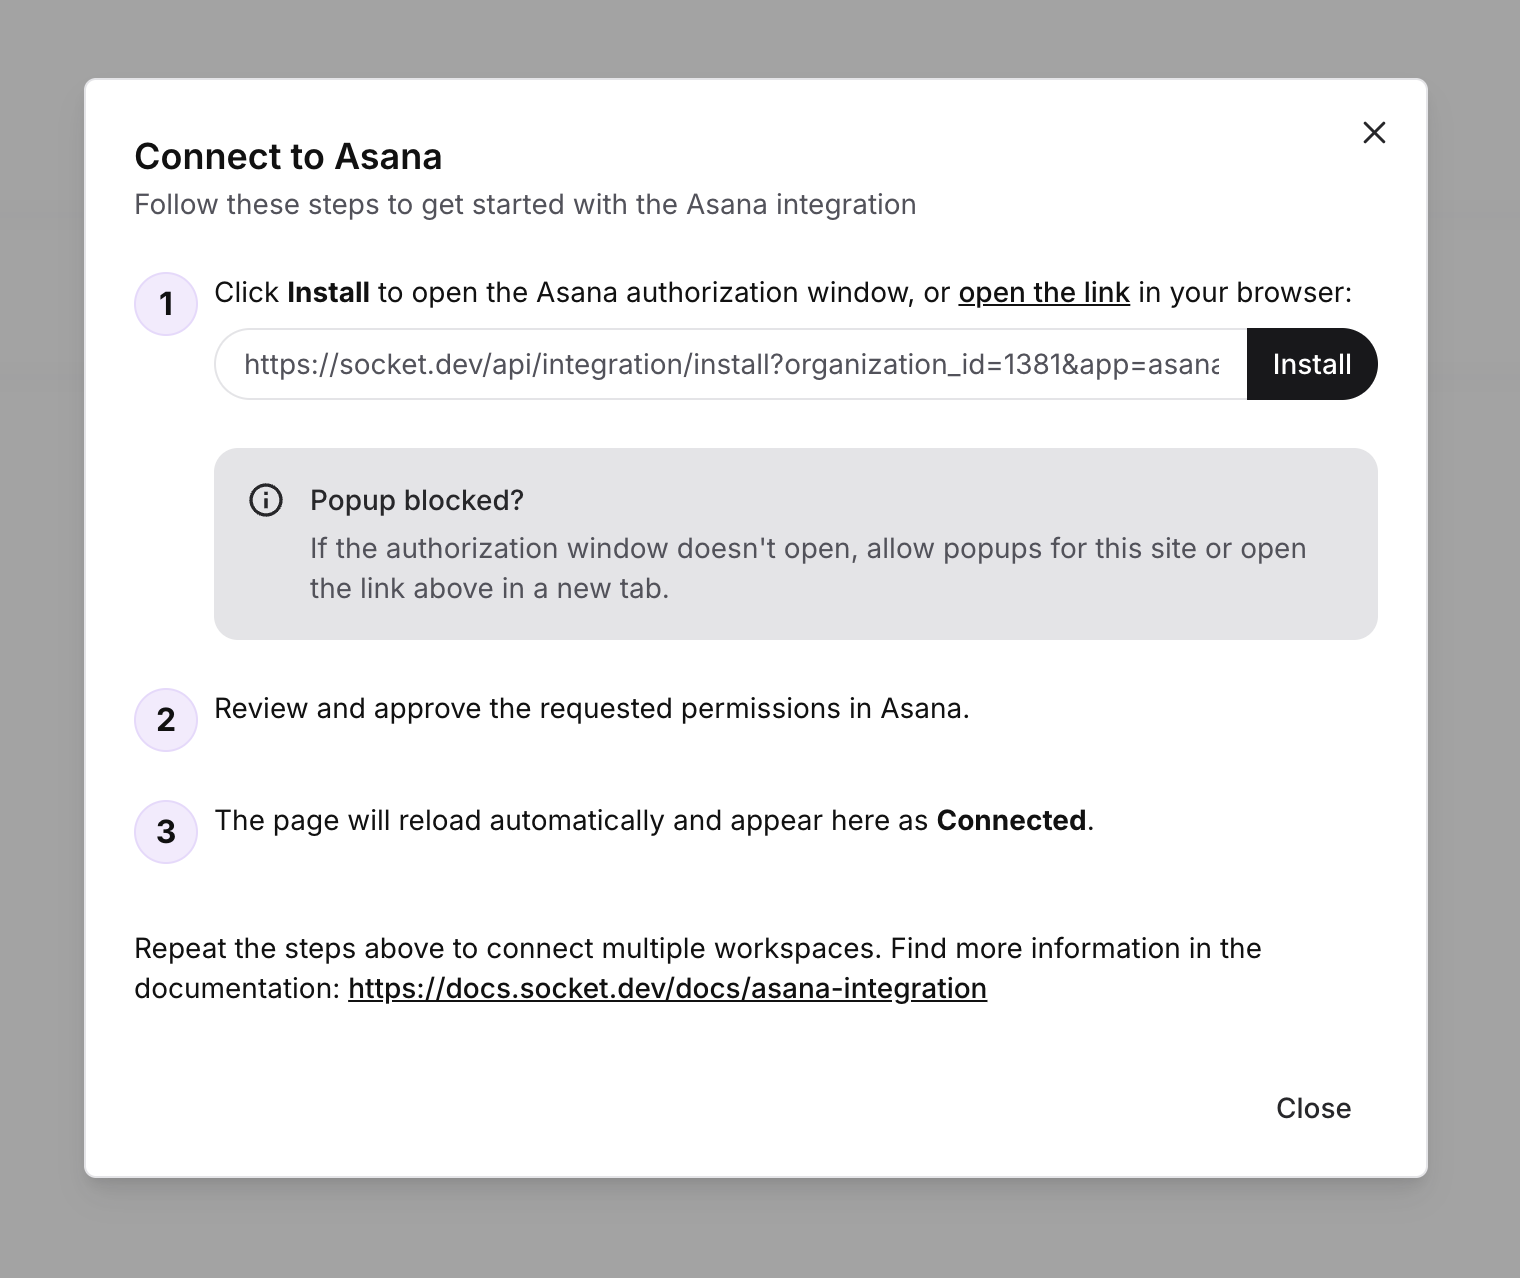Screen dimensions: 1520x1278
Task: Click the step 3 number badge
Action: pos(166,832)
